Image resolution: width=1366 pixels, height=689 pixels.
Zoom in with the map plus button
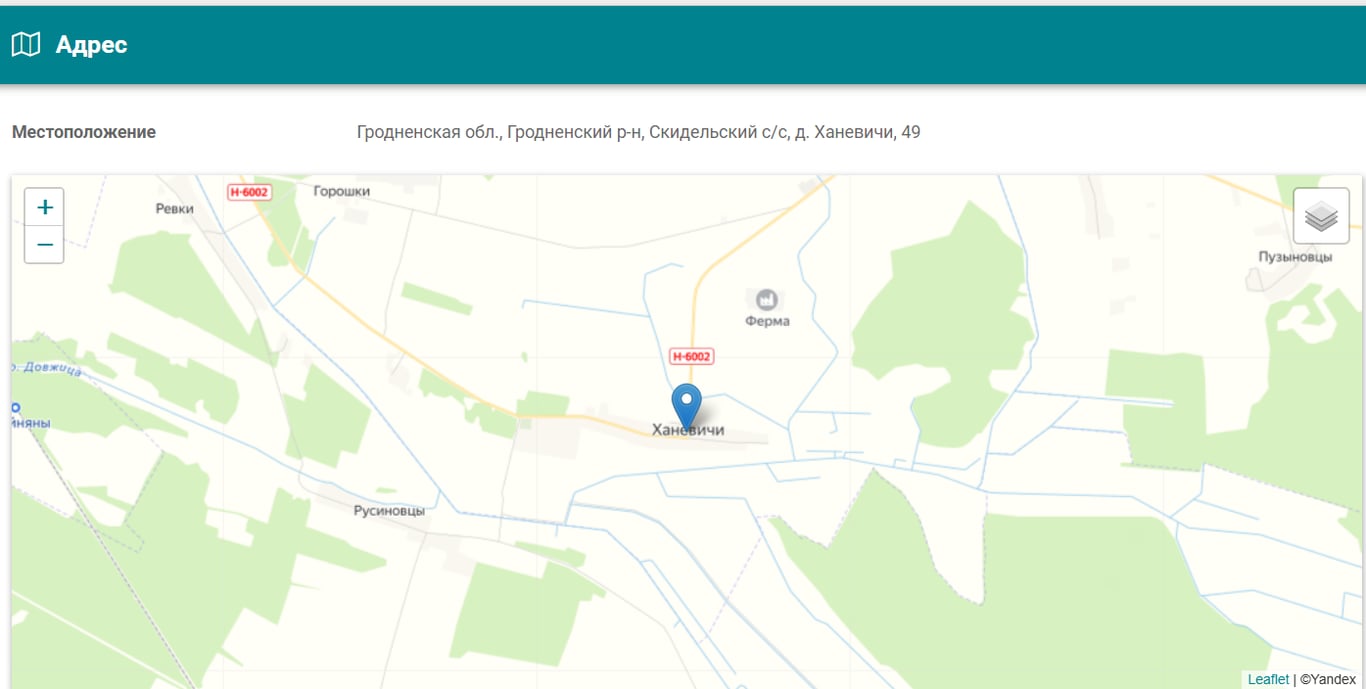tap(44, 207)
